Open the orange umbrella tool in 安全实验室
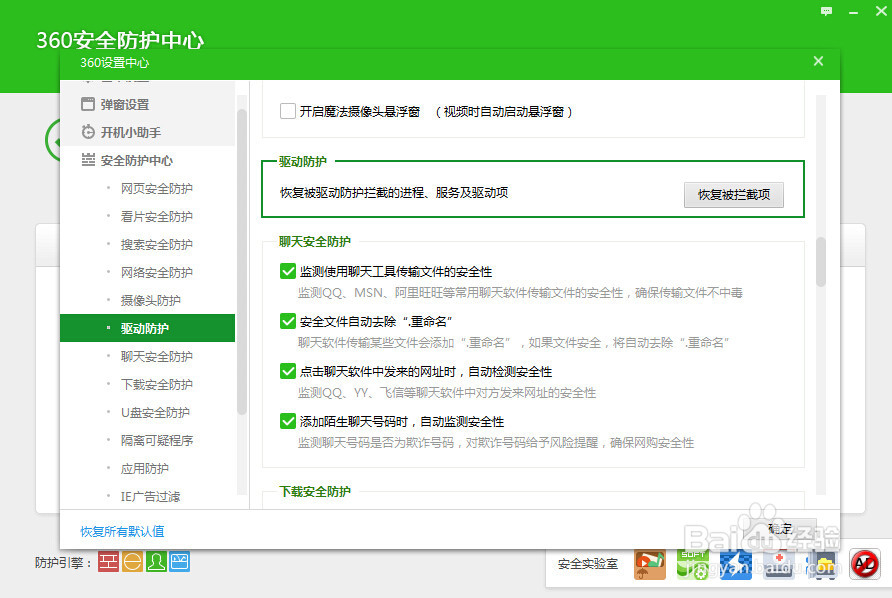This screenshot has height=598, width=892. (x=650, y=564)
